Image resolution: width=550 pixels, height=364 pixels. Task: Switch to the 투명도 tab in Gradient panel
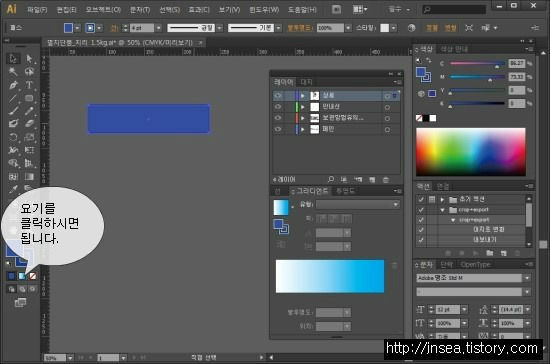pyautogui.click(x=345, y=191)
